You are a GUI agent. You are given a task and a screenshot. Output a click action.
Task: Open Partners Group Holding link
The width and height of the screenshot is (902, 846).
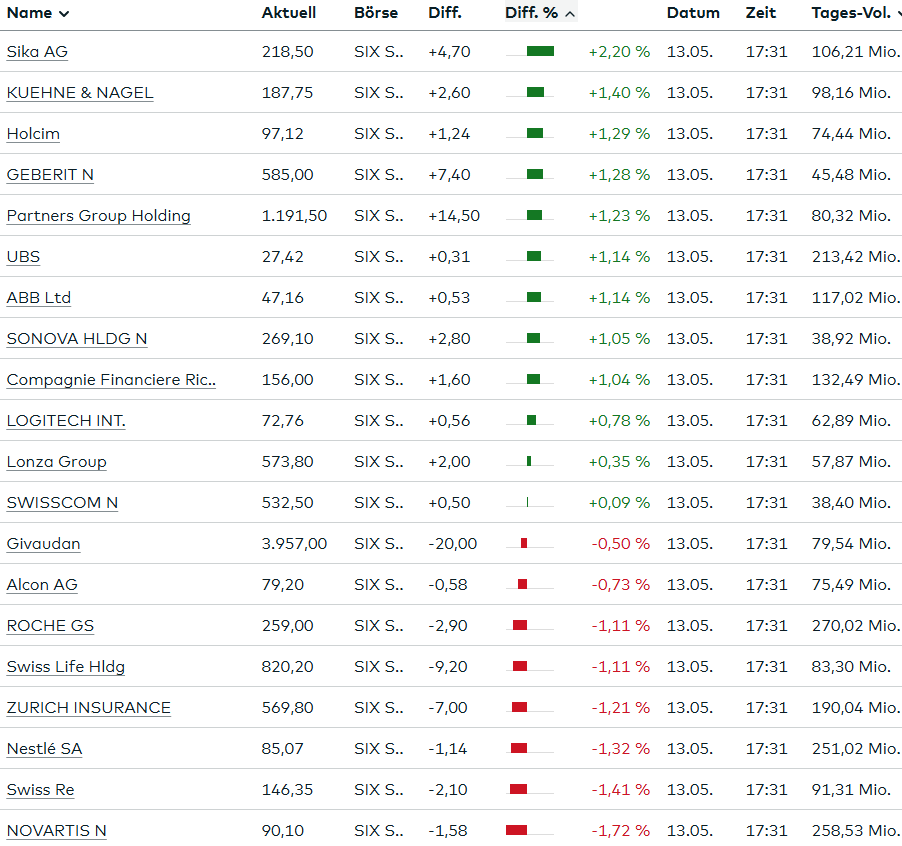(x=98, y=216)
